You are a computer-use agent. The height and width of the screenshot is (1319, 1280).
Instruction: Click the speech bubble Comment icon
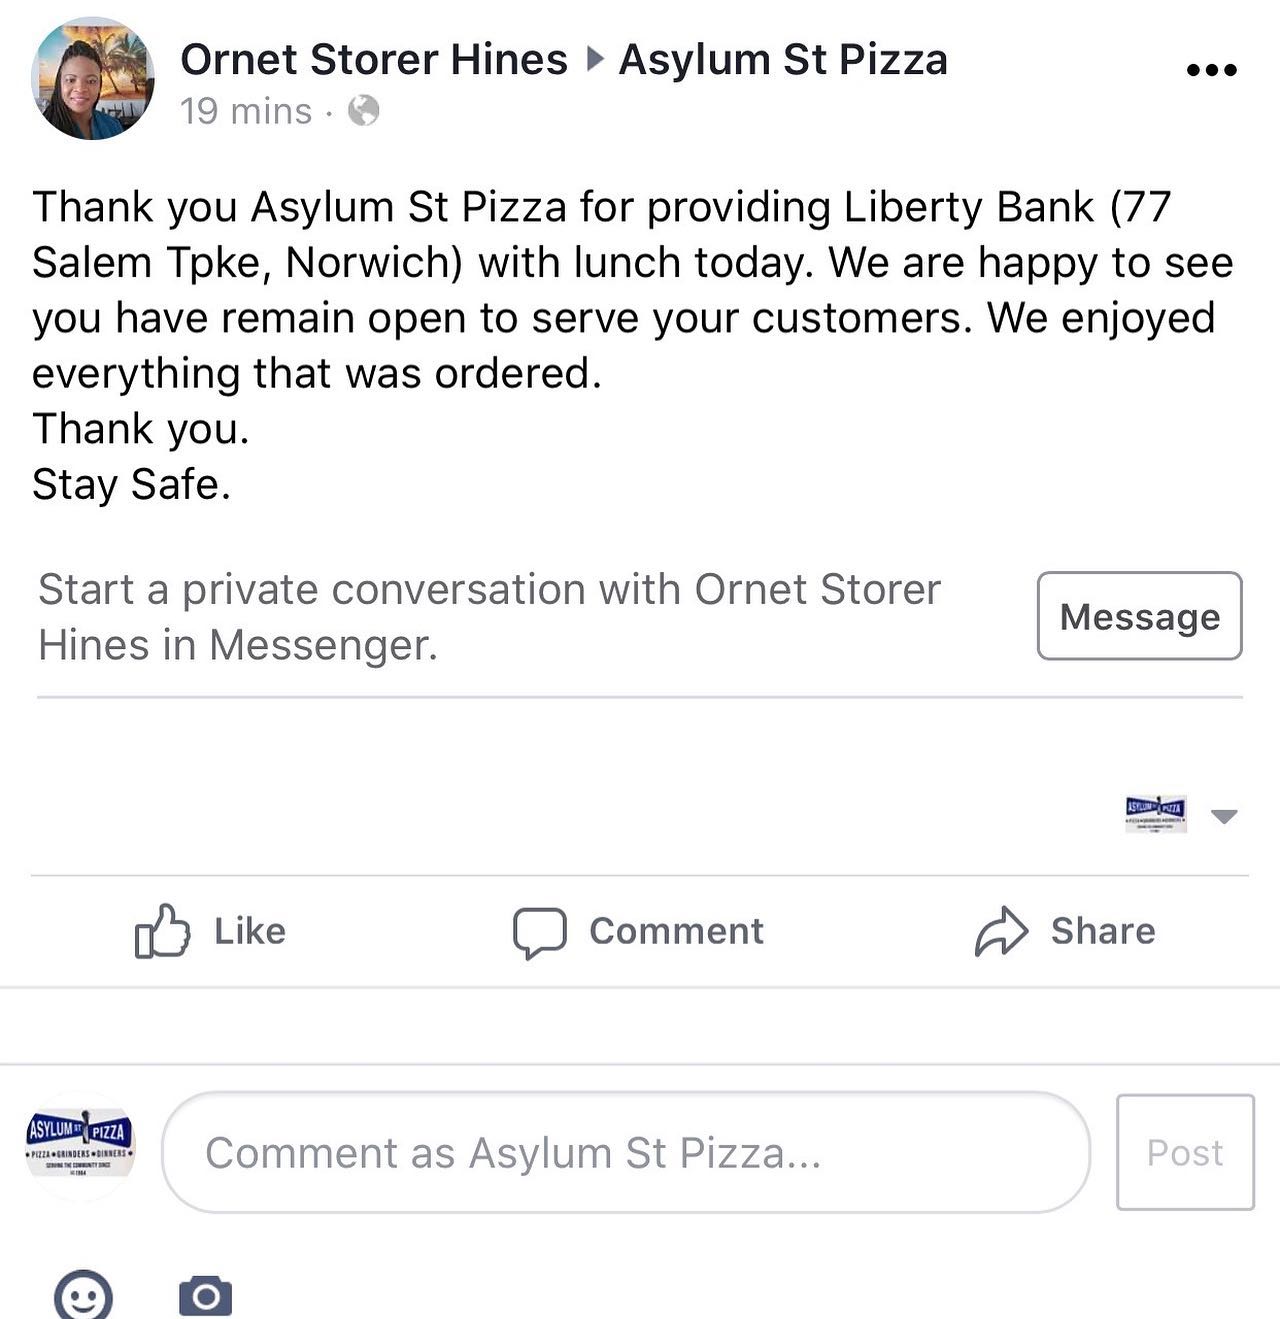click(540, 932)
